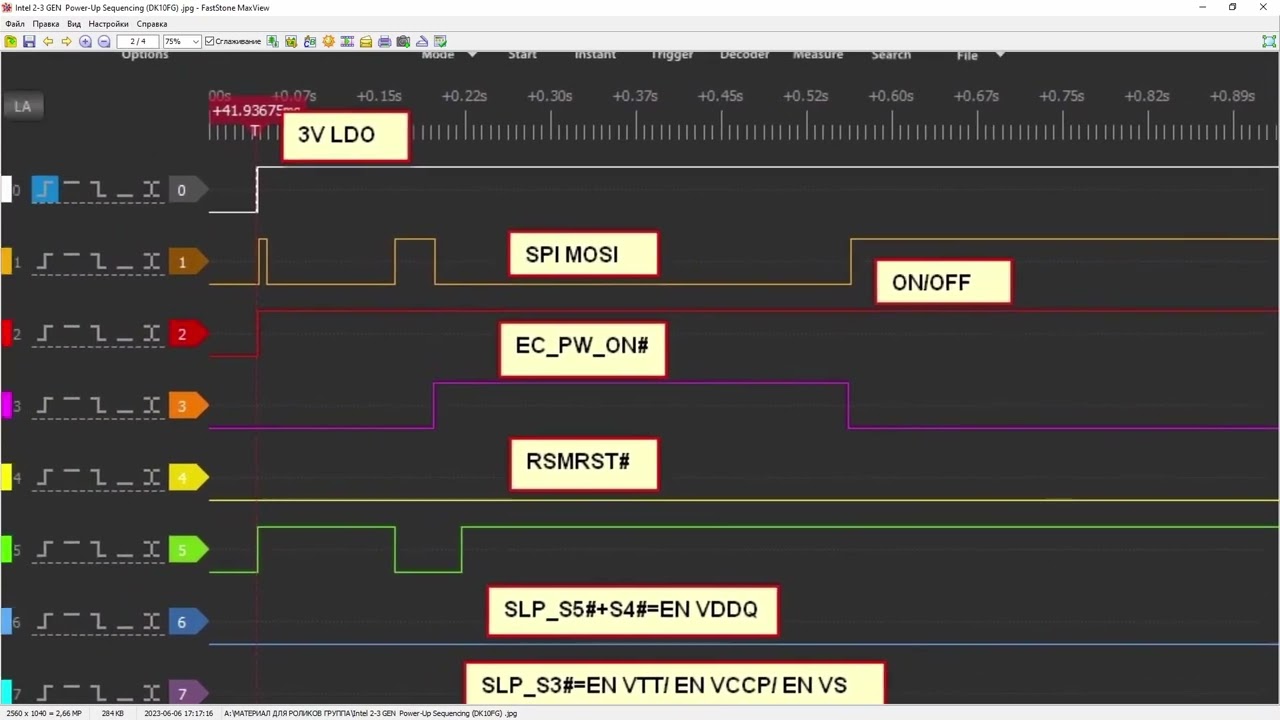Viewport: 1280px width, 720px height.
Task: Toggle the rising-edge trigger on channel 6
Action: point(45,622)
